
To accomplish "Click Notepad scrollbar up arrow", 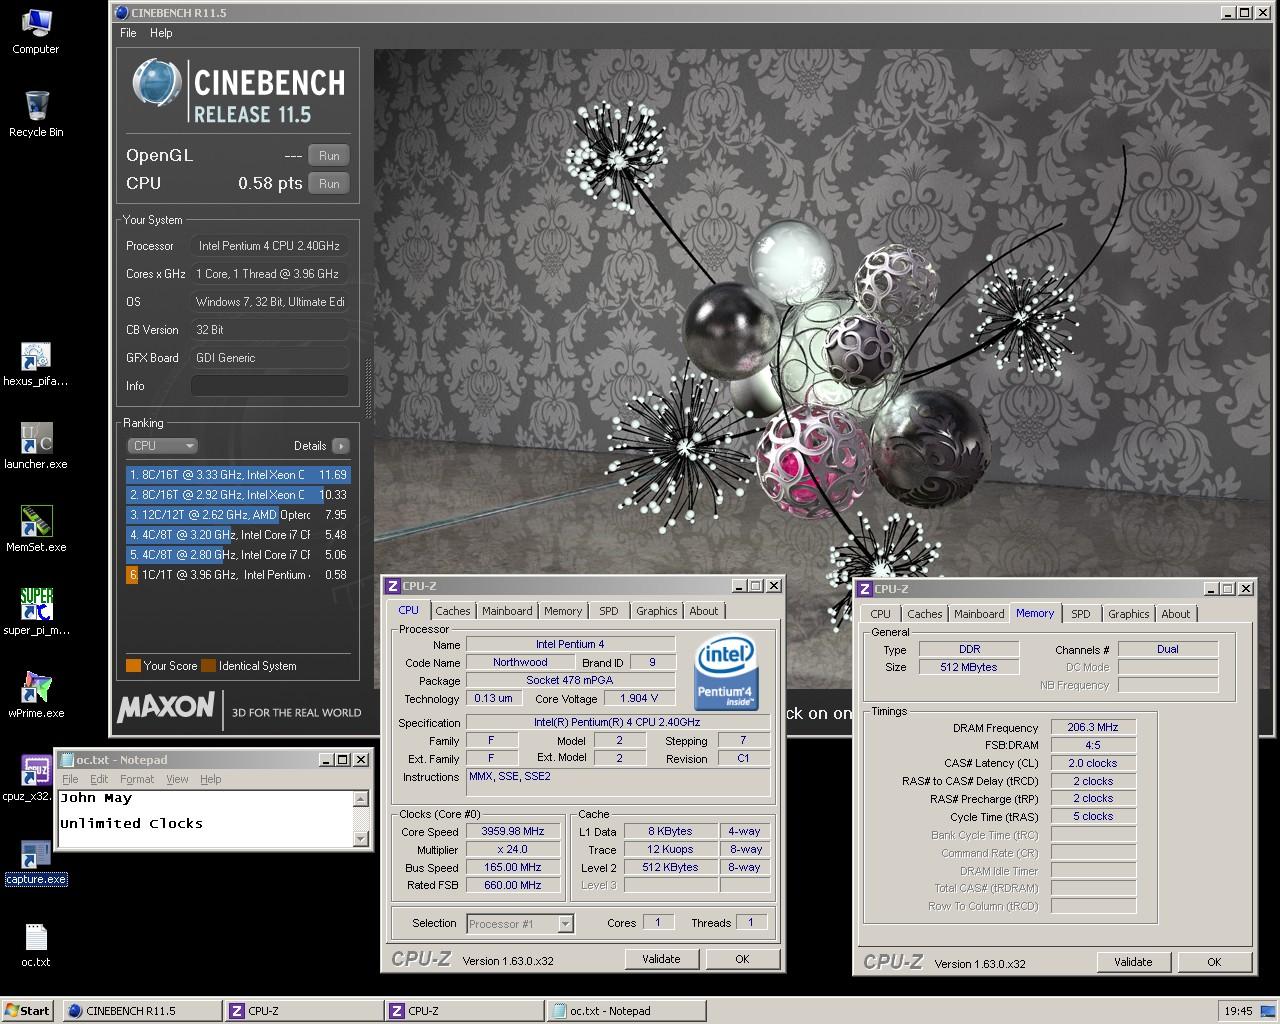I will pos(361,799).
